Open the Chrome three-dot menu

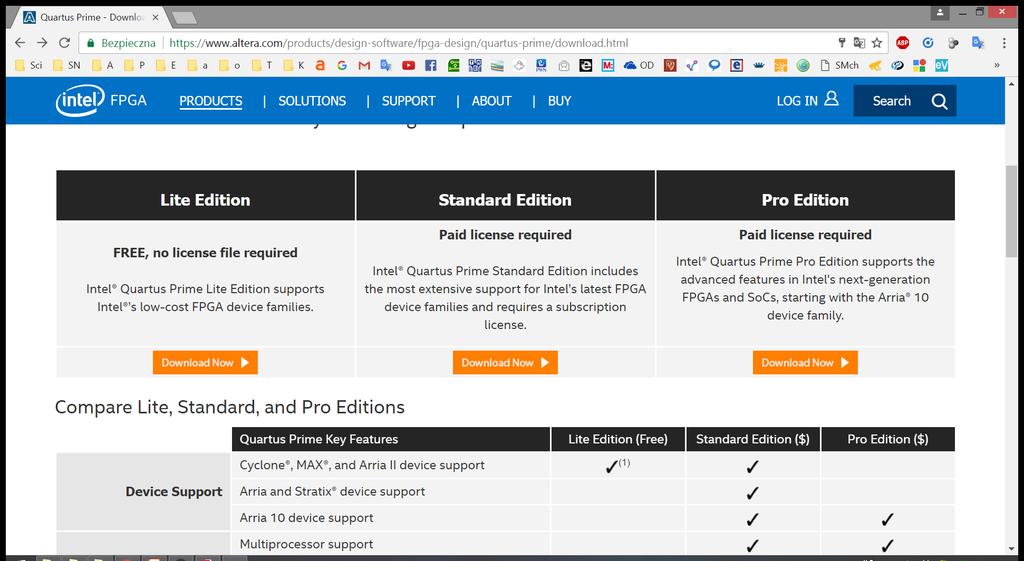click(1004, 43)
